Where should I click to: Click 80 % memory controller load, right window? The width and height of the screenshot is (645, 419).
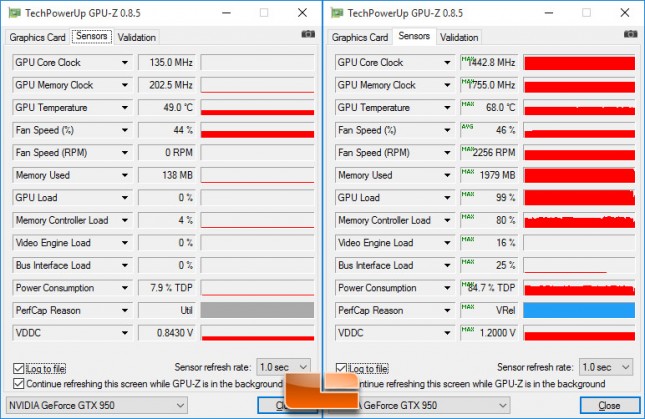(x=488, y=220)
